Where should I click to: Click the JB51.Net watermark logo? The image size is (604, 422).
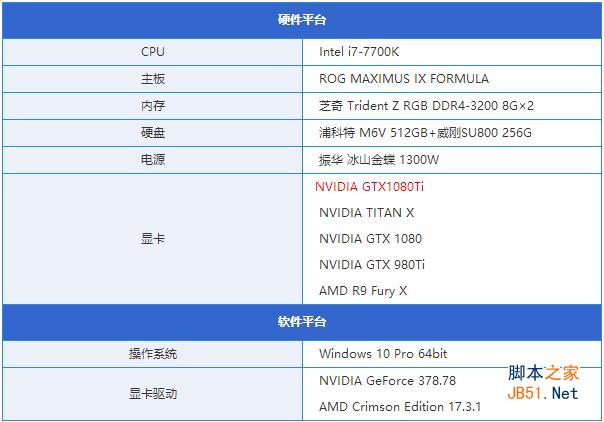click(x=543, y=383)
